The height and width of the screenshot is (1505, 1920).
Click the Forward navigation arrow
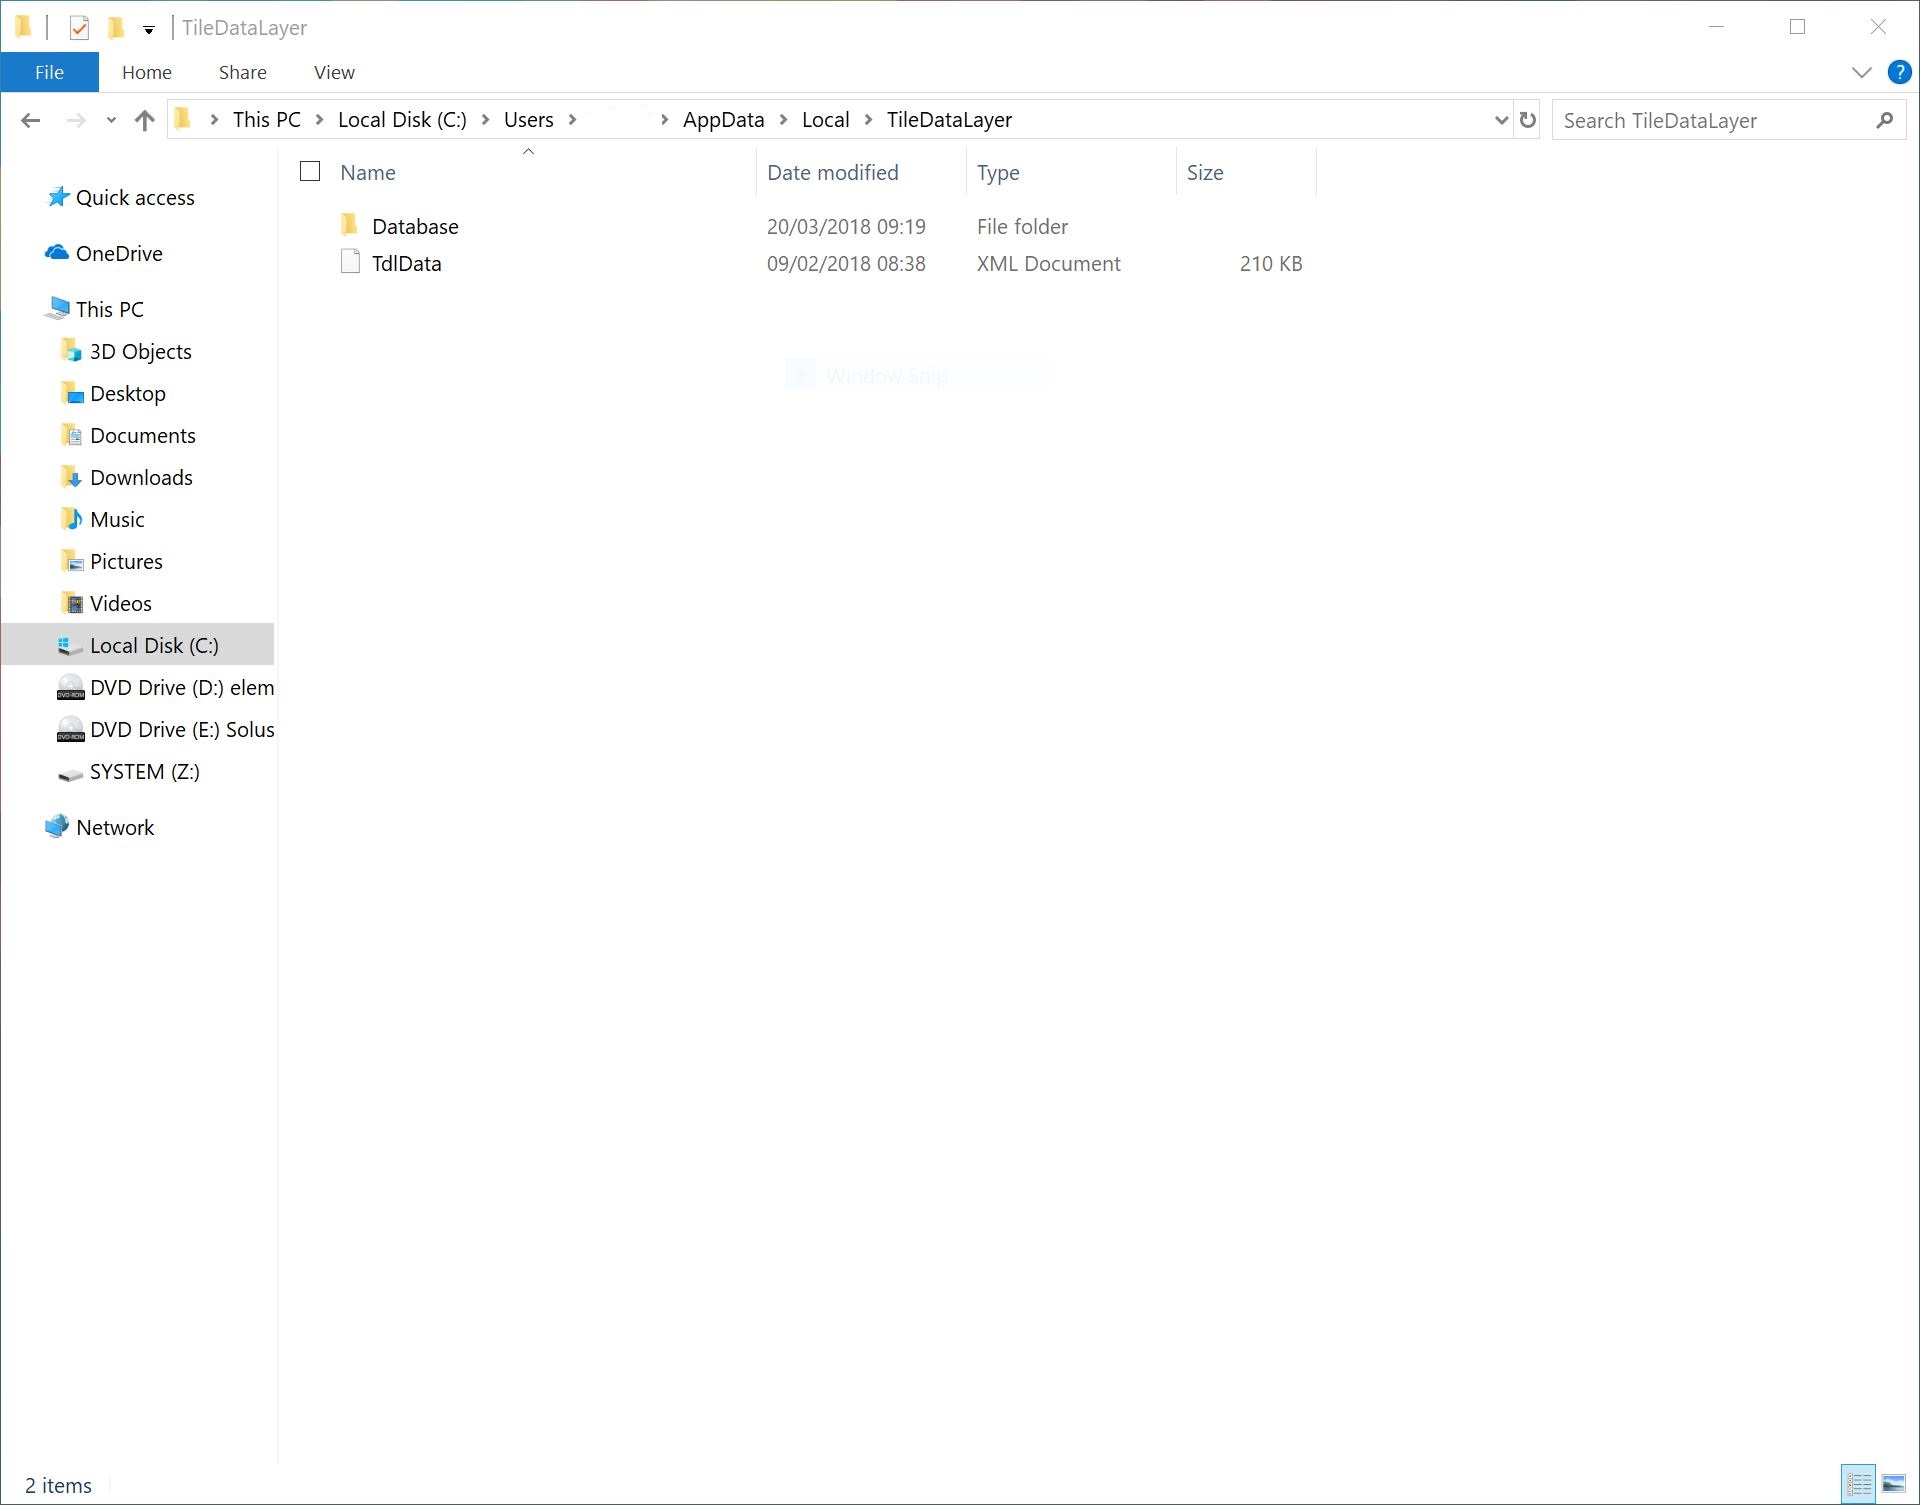76,120
